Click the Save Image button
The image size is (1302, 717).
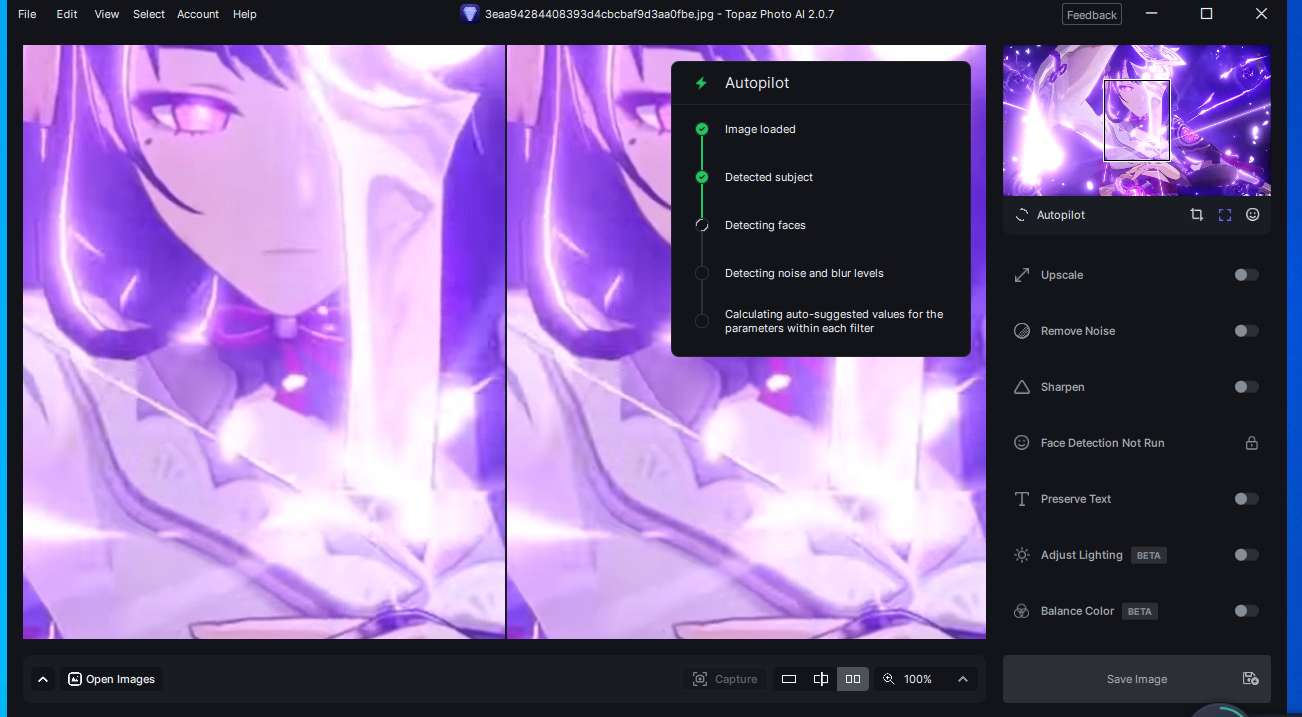coord(1137,679)
